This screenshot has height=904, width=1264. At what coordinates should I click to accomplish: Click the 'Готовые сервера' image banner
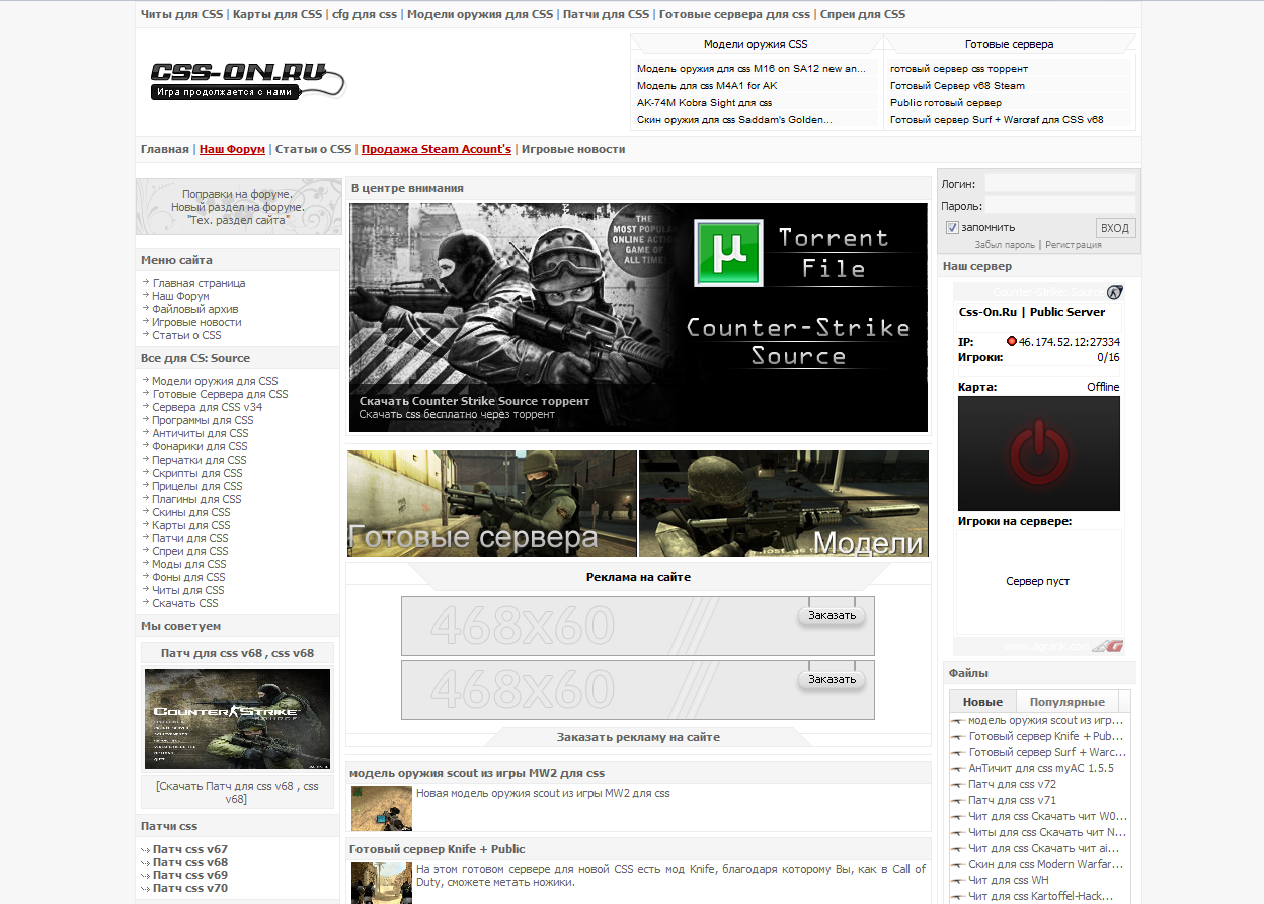(492, 503)
